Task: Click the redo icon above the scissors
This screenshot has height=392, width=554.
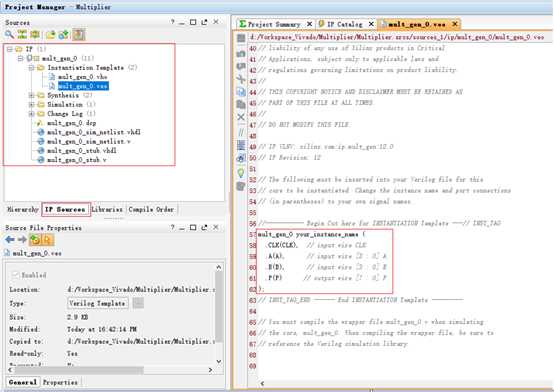Action: point(241,66)
